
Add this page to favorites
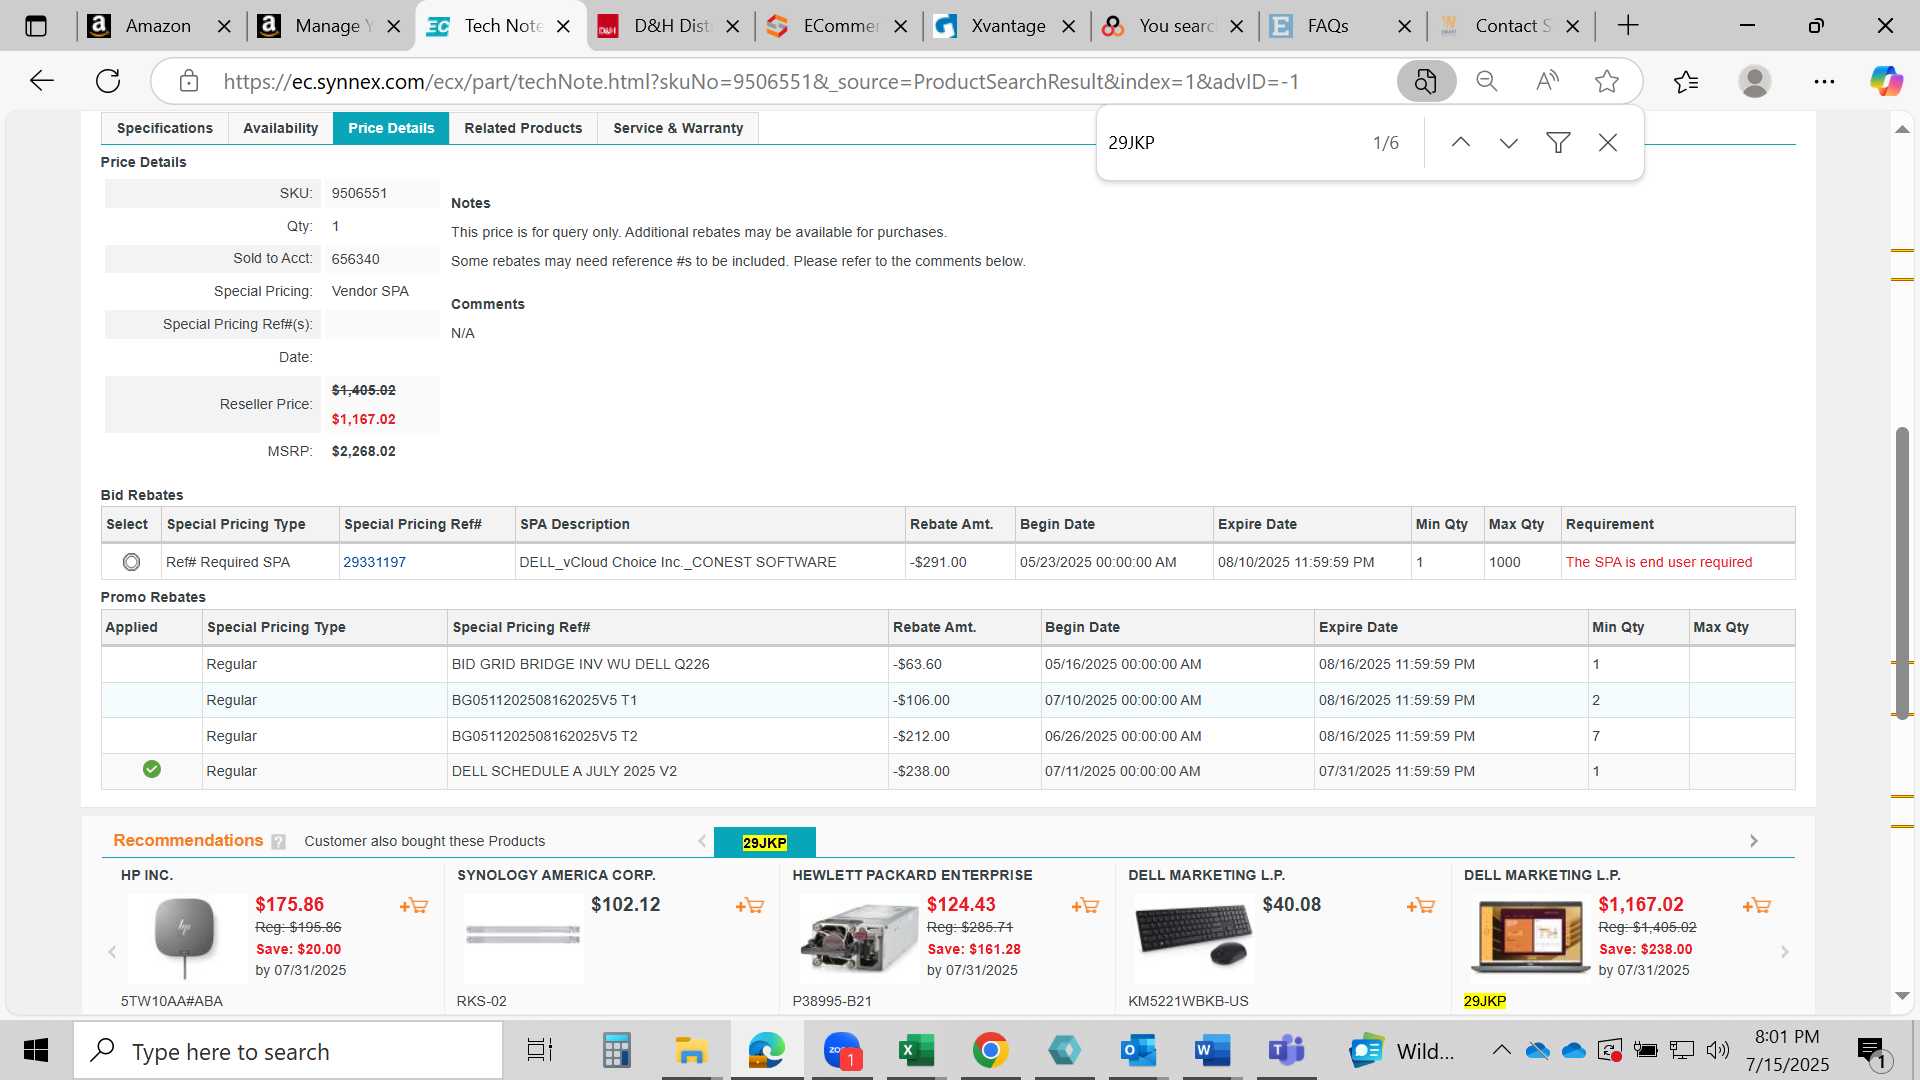click(x=1607, y=81)
